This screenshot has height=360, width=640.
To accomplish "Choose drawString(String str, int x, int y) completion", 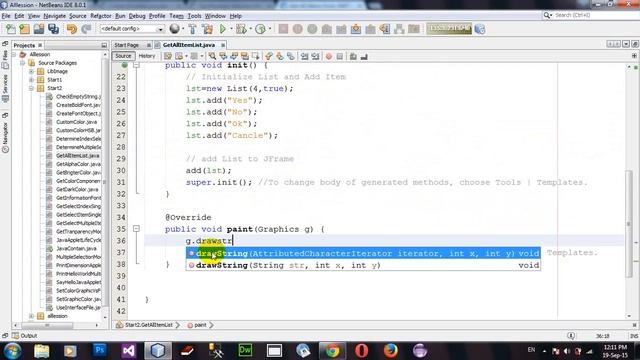I will pyautogui.click(x=363, y=265).
